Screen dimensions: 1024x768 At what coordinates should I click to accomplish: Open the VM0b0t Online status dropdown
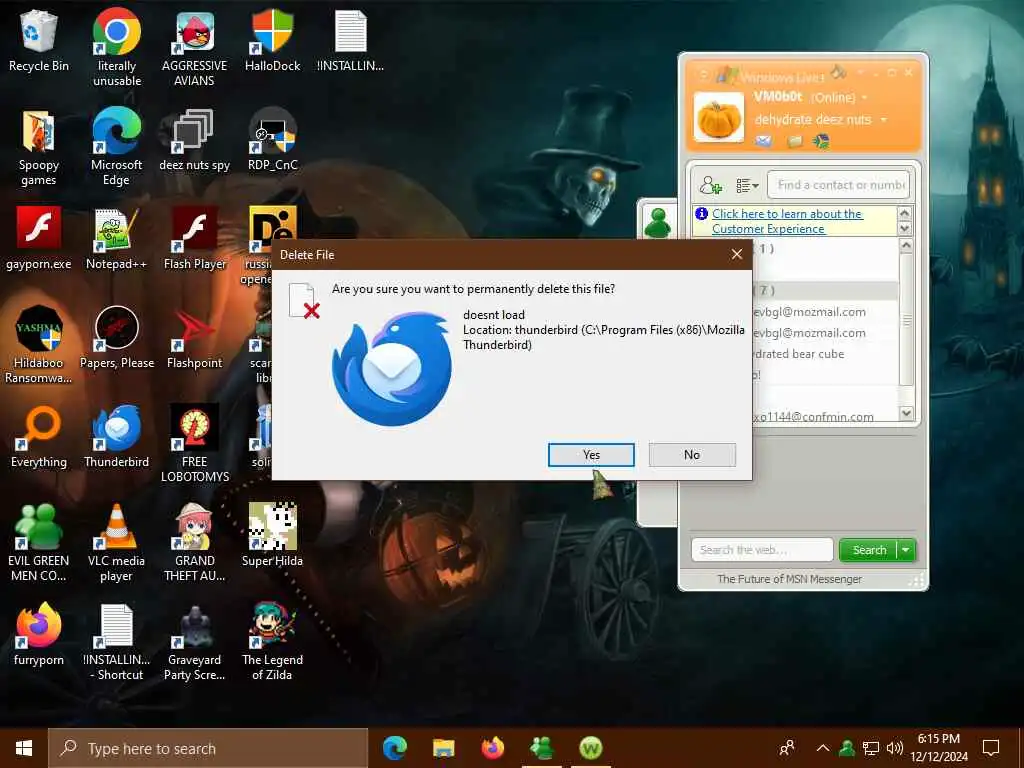[864, 98]
